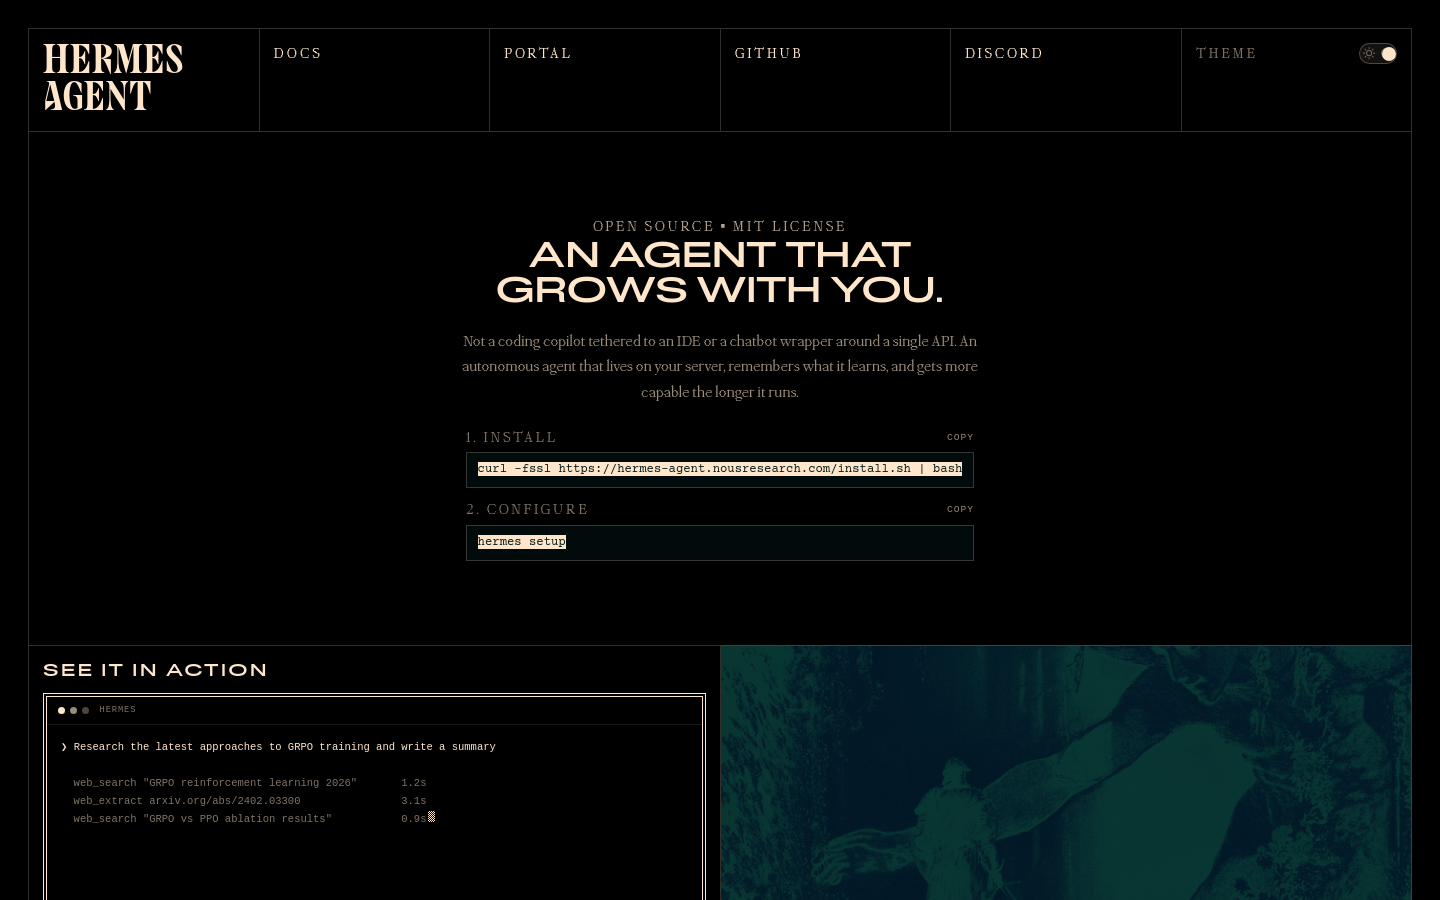Click the curl install command box
The width and height of the screenshot is (1440, 900).
(x=719, y=469)
